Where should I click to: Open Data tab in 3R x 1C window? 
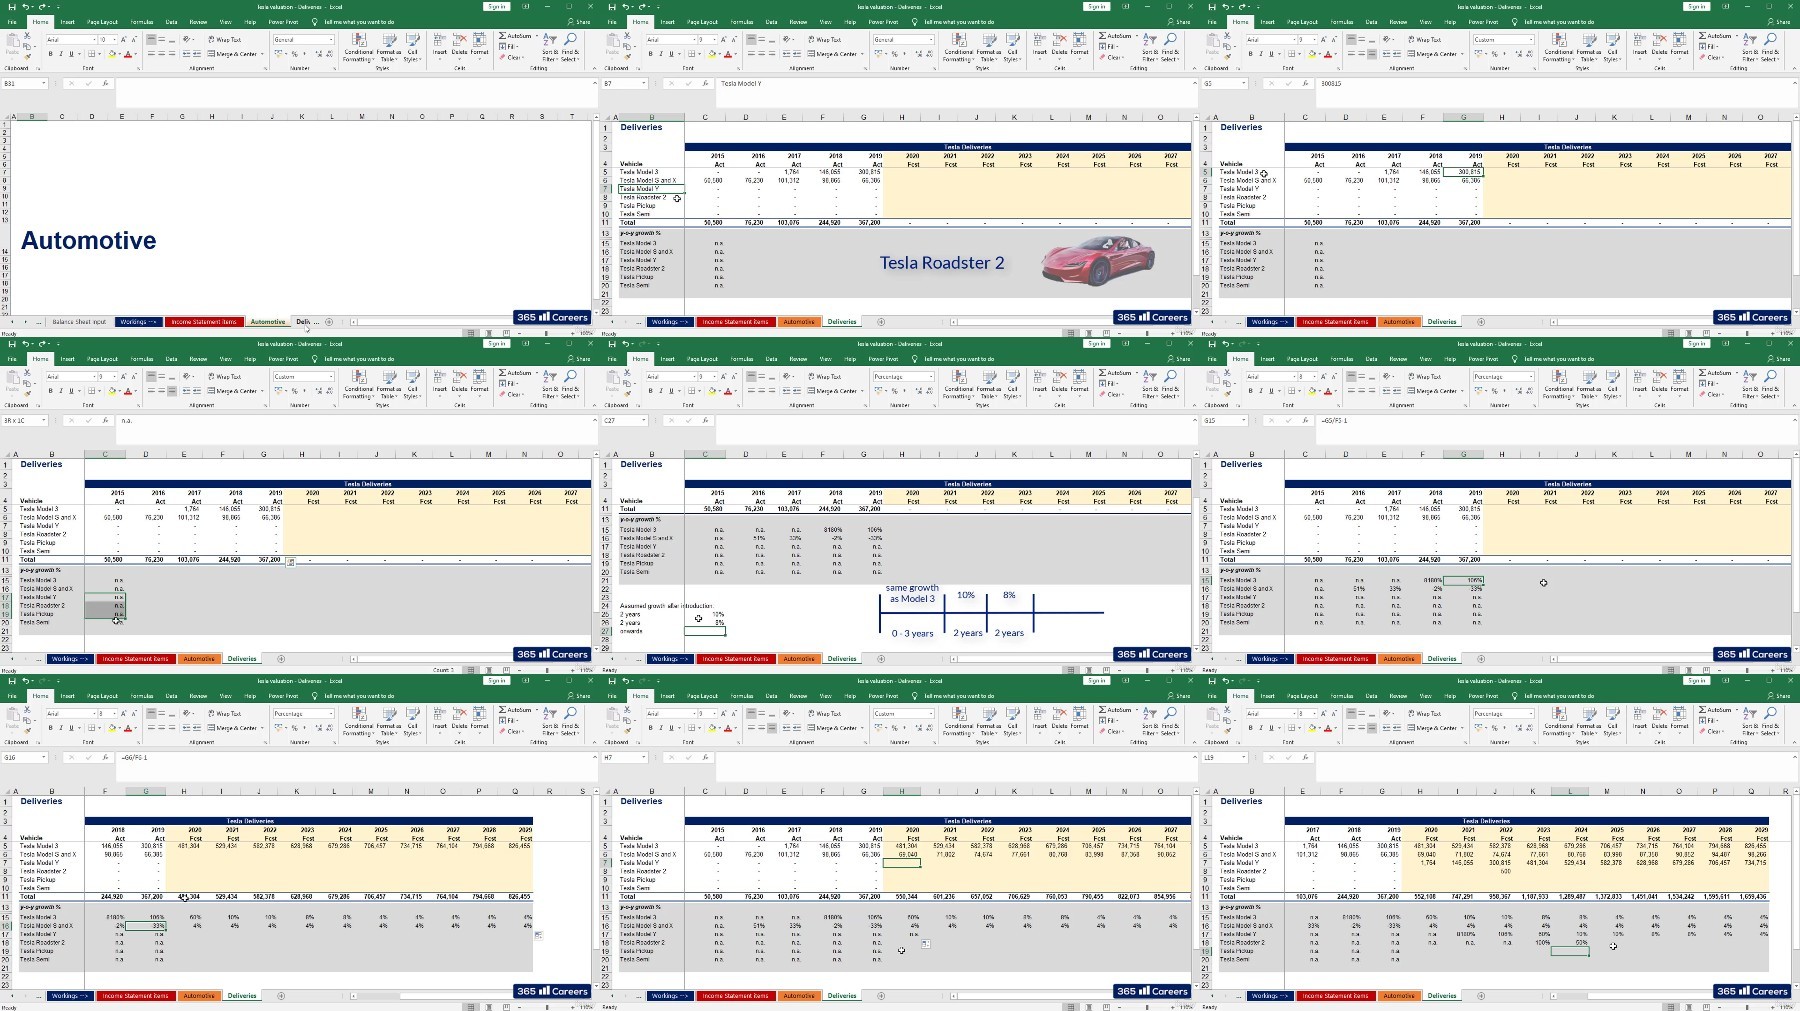[171, 359]
